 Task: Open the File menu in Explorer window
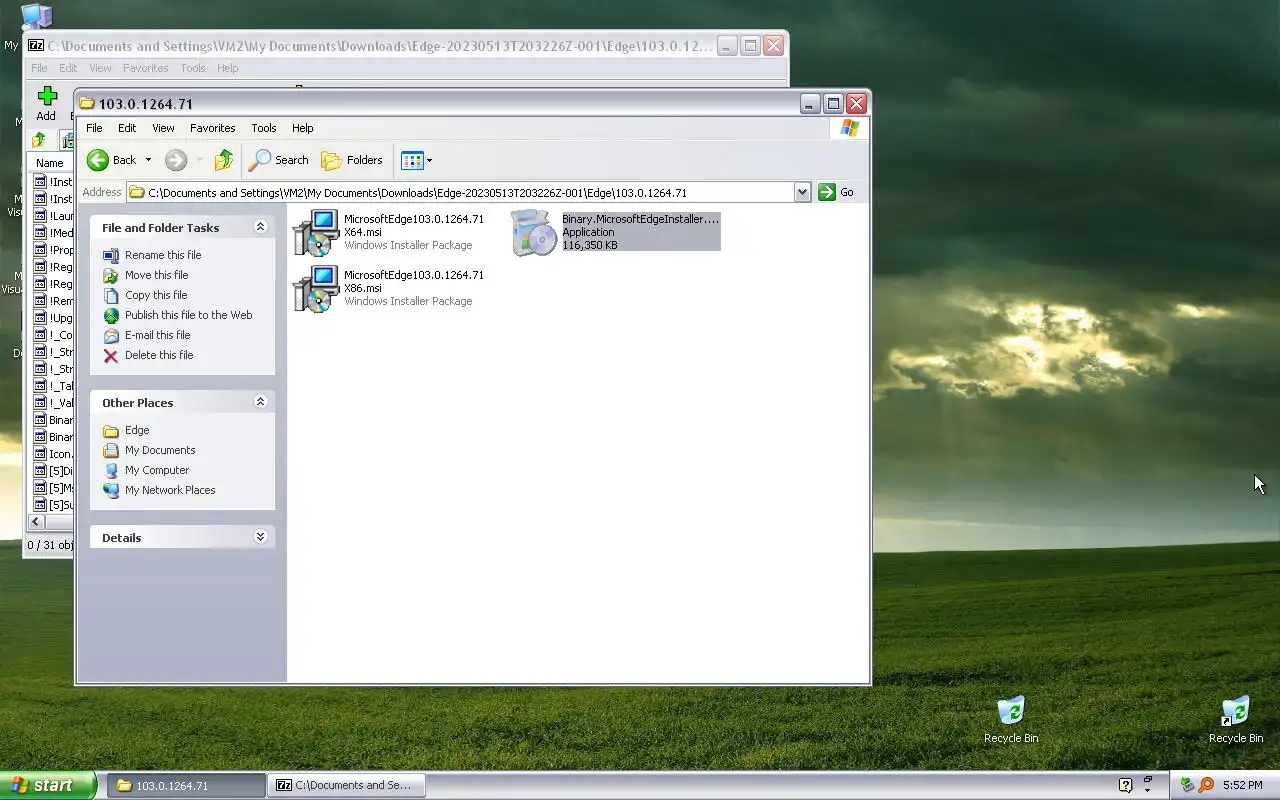(x=94, y=128)
